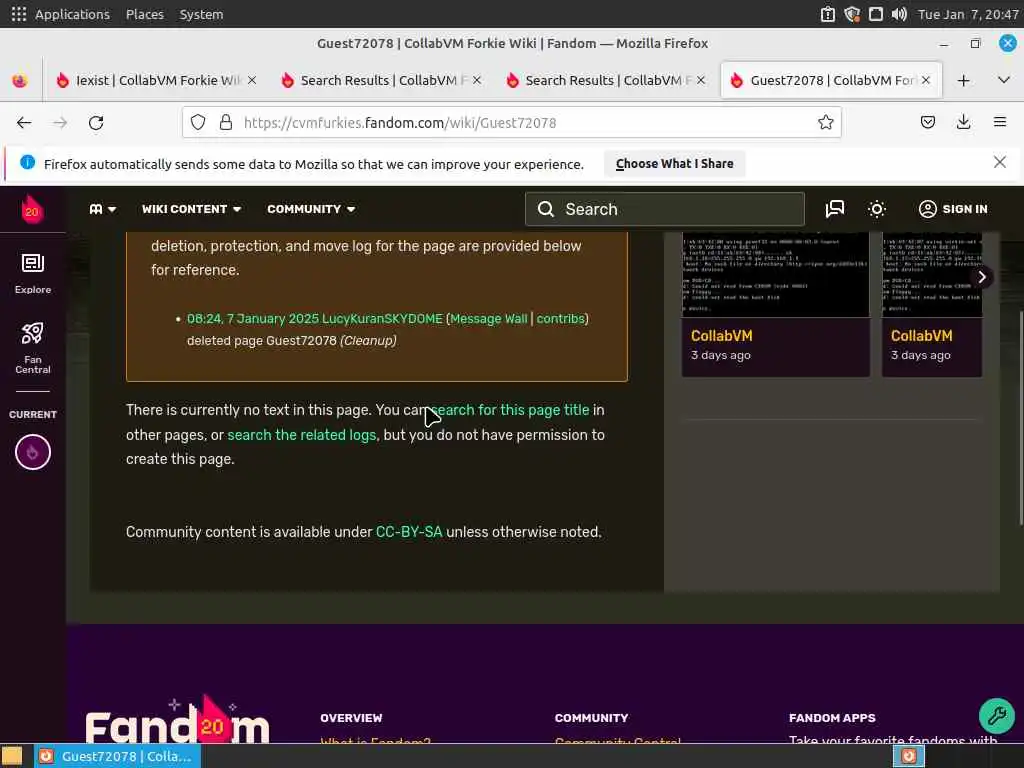Expand the COMMUNITY dropdown
Image resolution: width=1024 pixels, height=768 pixels.
pyautogui.click(x=311, y=209)
